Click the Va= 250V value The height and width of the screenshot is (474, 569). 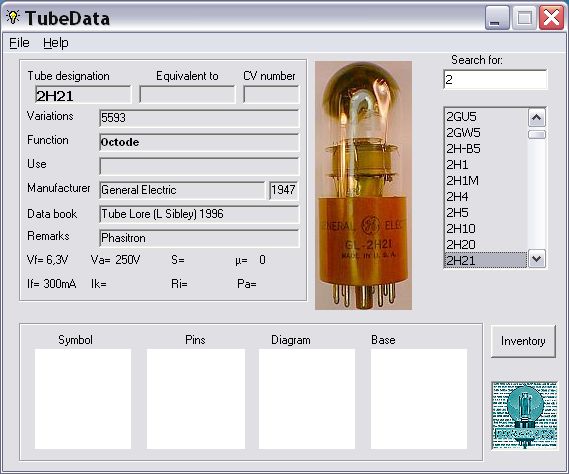(x=115, y=260)
